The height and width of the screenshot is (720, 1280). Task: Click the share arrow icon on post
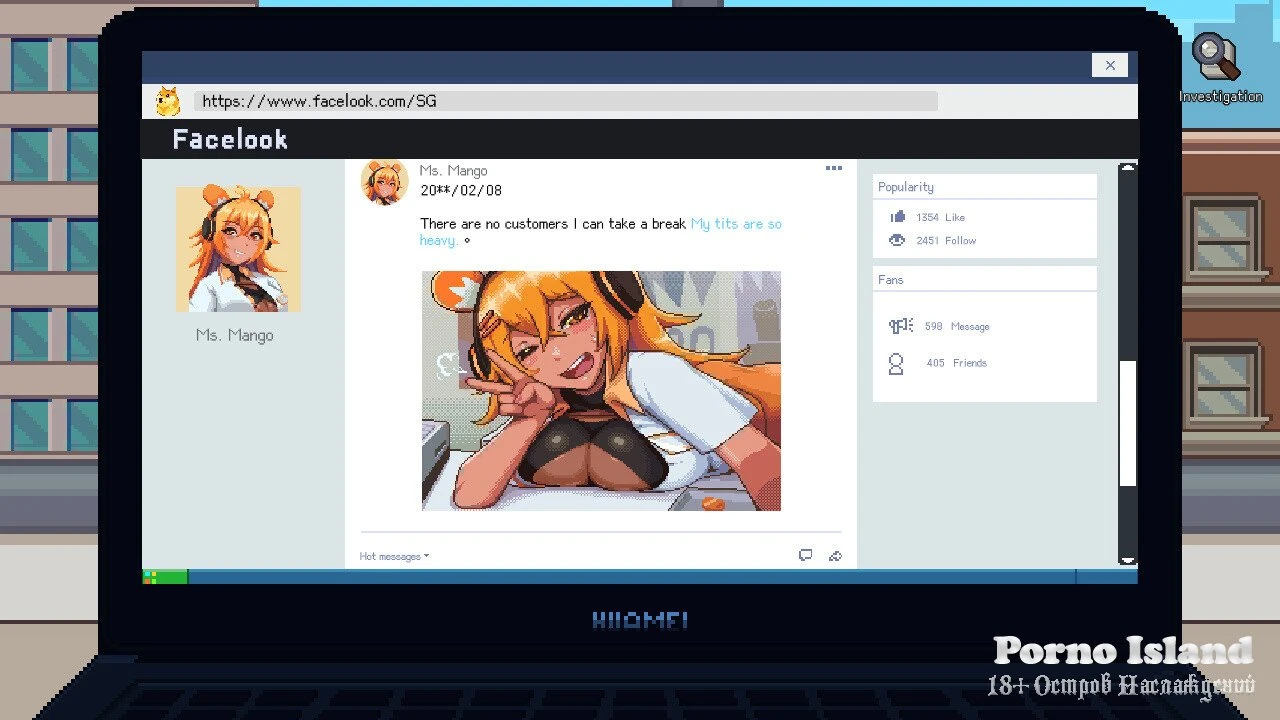[x=835, y=556]
